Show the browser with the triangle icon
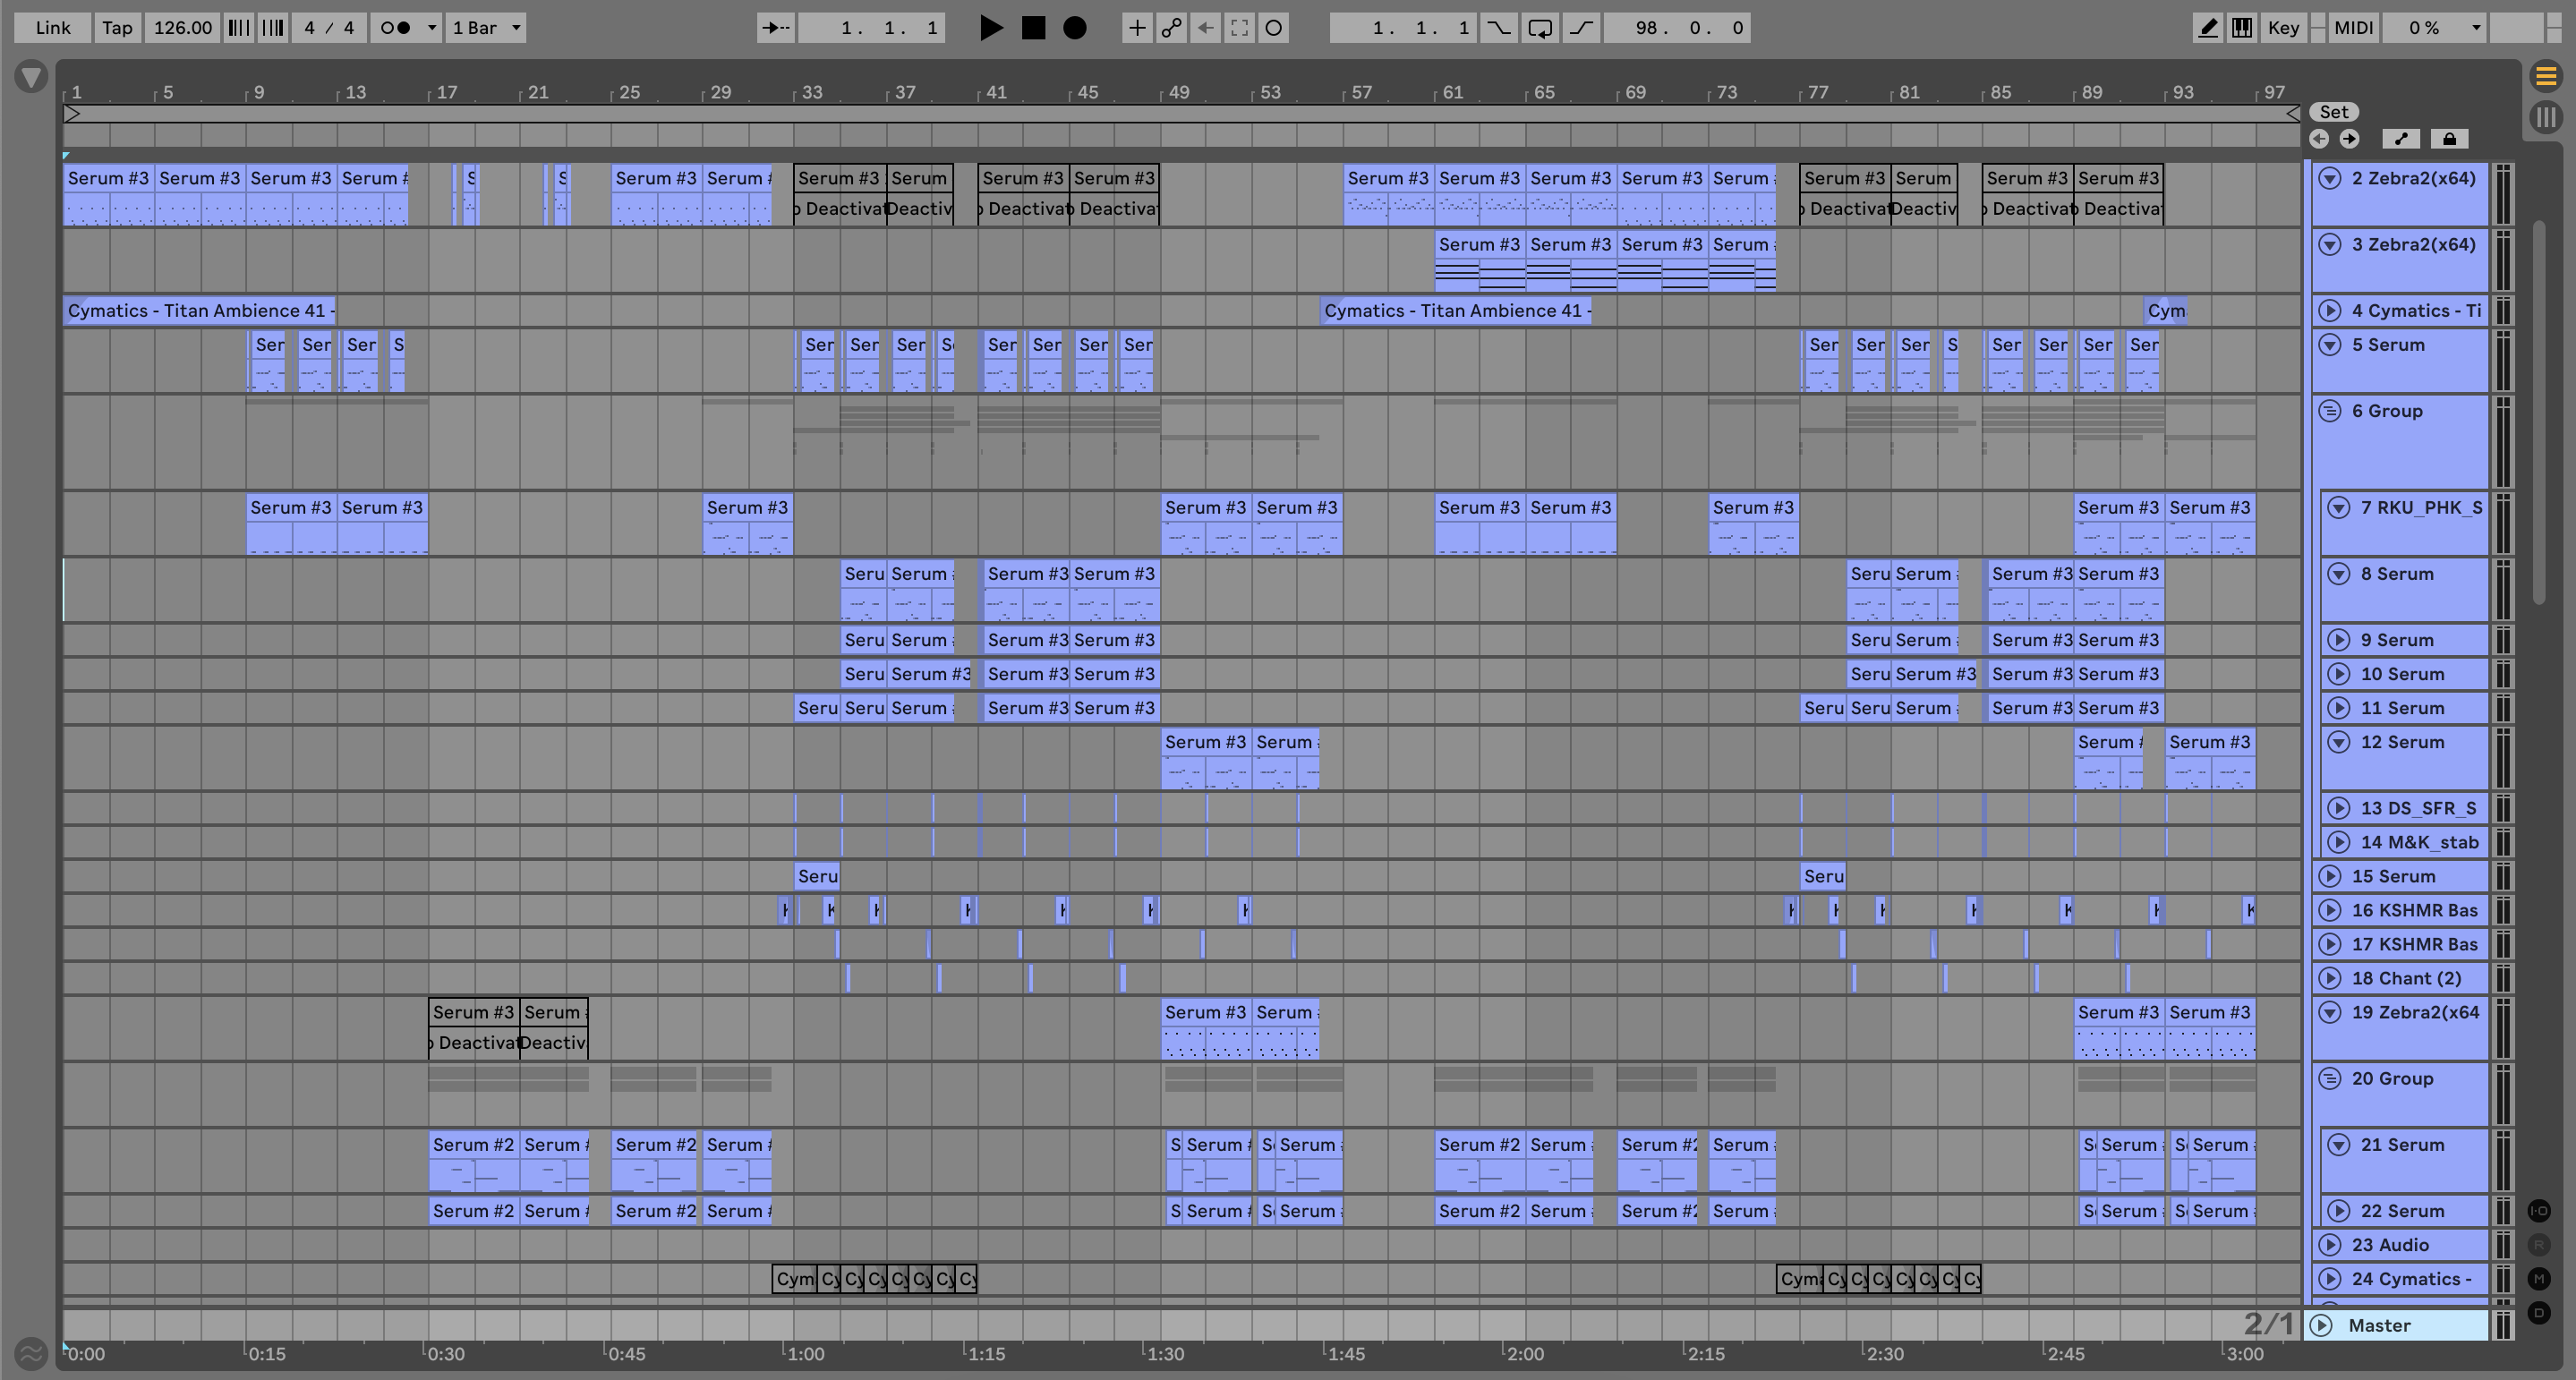This screenshot has height=1380, width=2576. tap(31, 77)
